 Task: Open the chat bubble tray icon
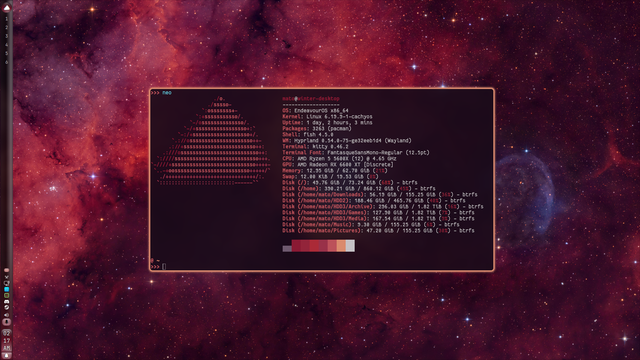coord(7,283)
